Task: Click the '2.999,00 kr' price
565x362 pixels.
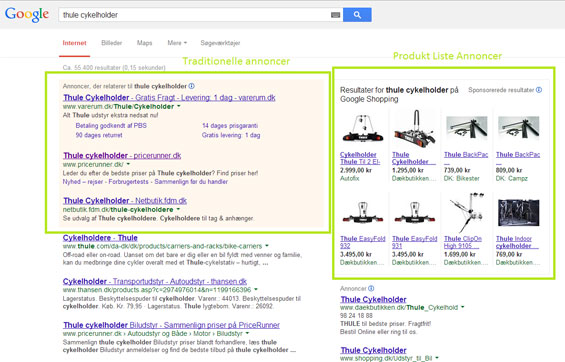Action: pos(355,170)
